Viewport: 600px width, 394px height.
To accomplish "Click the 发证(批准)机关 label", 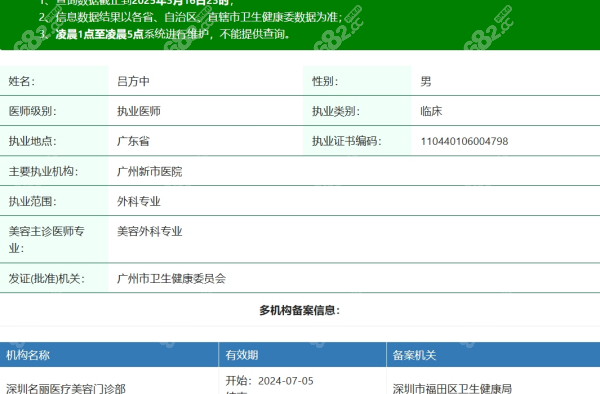I will coord(47,278).
